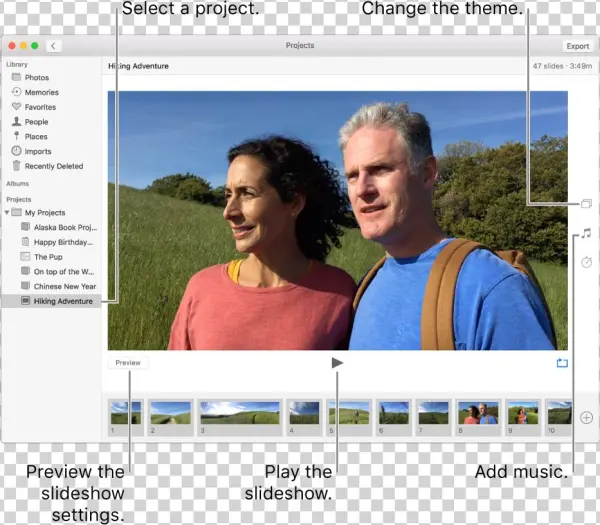This screenshot has width=600, height=525.
Task: Select the Hiking Adventure project
Action: [62, 301]
